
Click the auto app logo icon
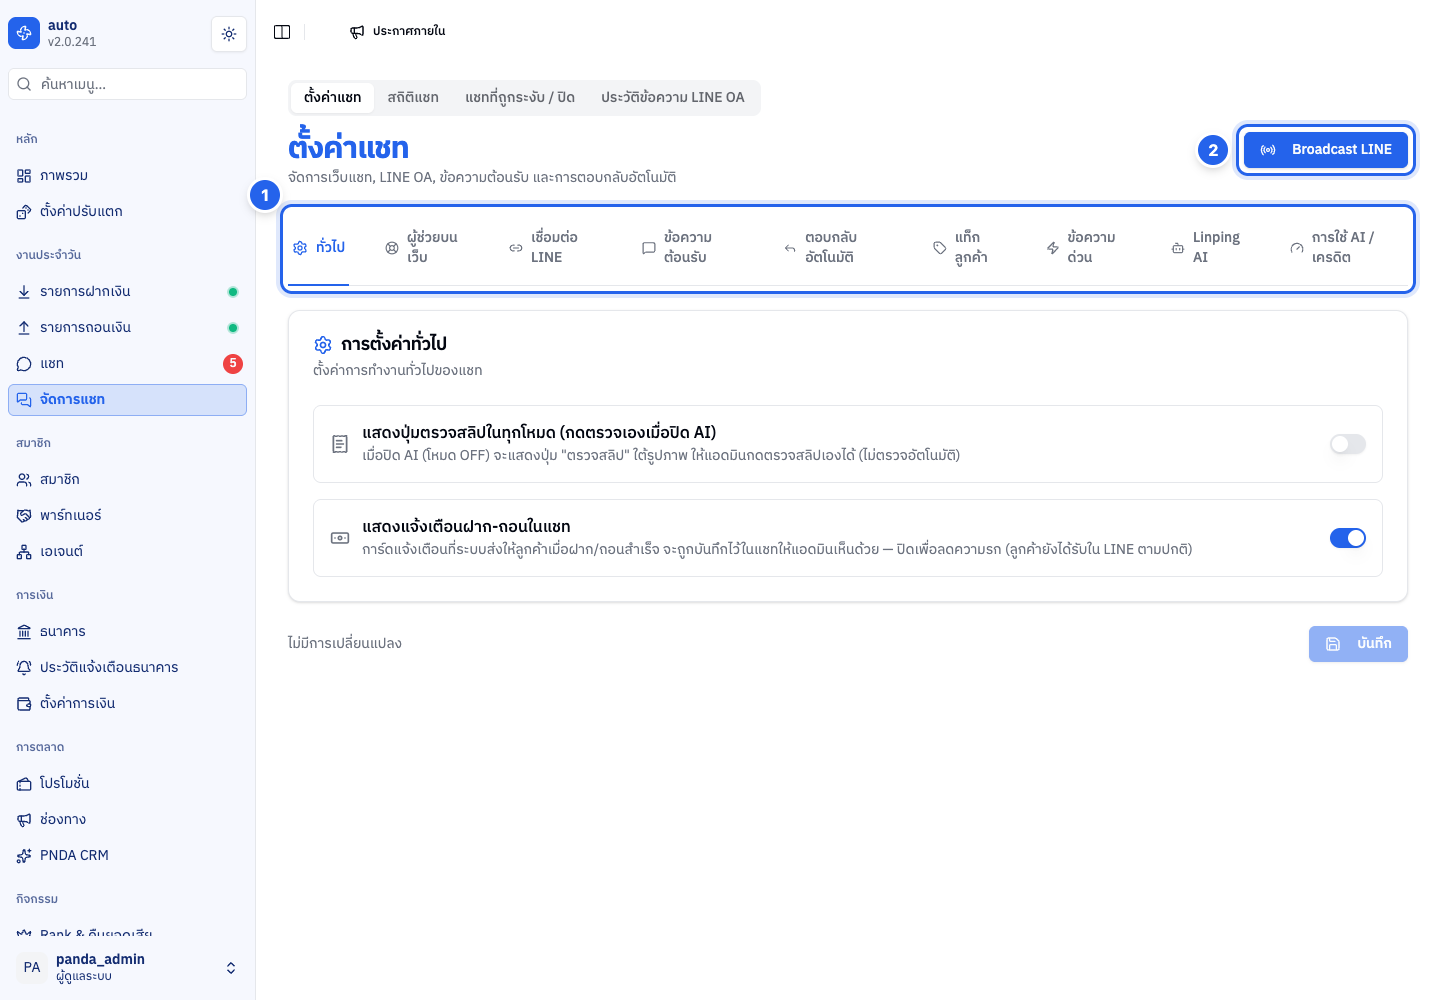pyautogui.click(x=24, y=33)
